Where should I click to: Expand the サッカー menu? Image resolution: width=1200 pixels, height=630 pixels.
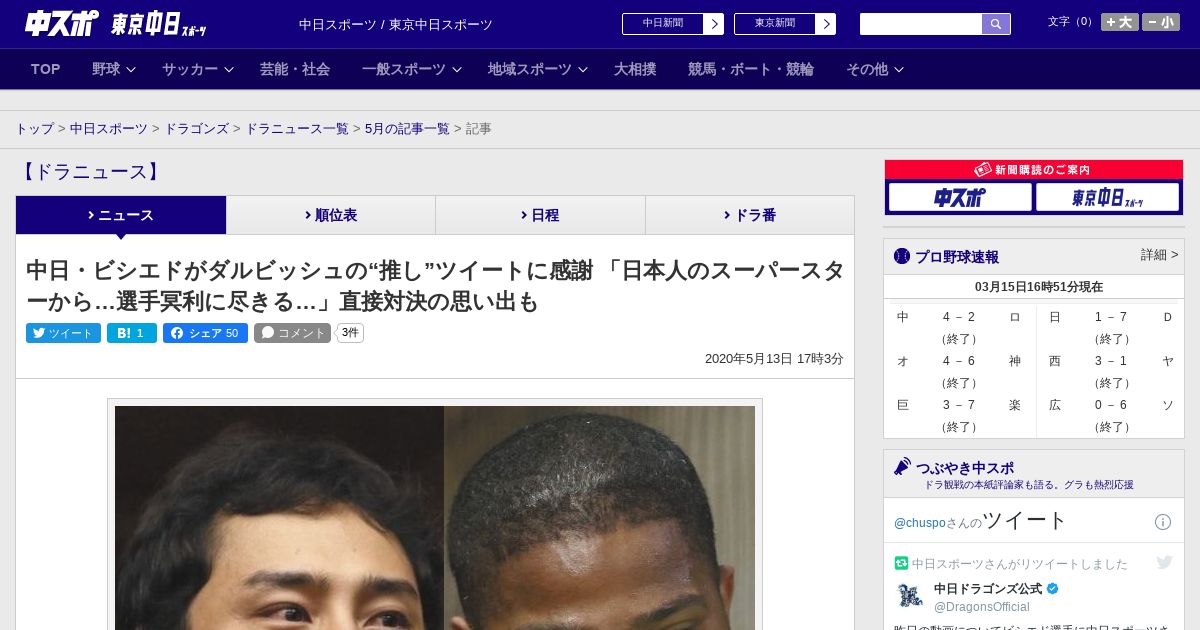tap(197, 69)
